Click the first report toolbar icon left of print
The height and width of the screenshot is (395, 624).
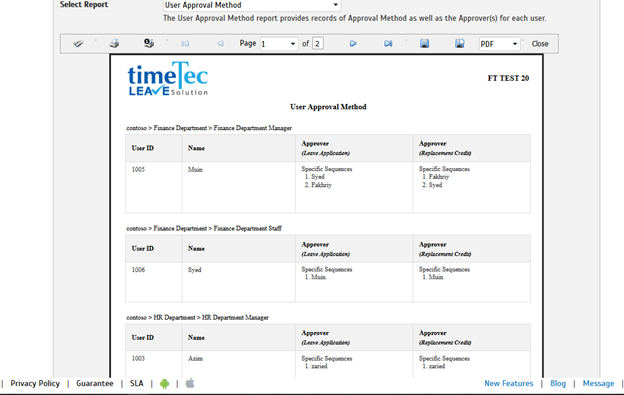78,43
